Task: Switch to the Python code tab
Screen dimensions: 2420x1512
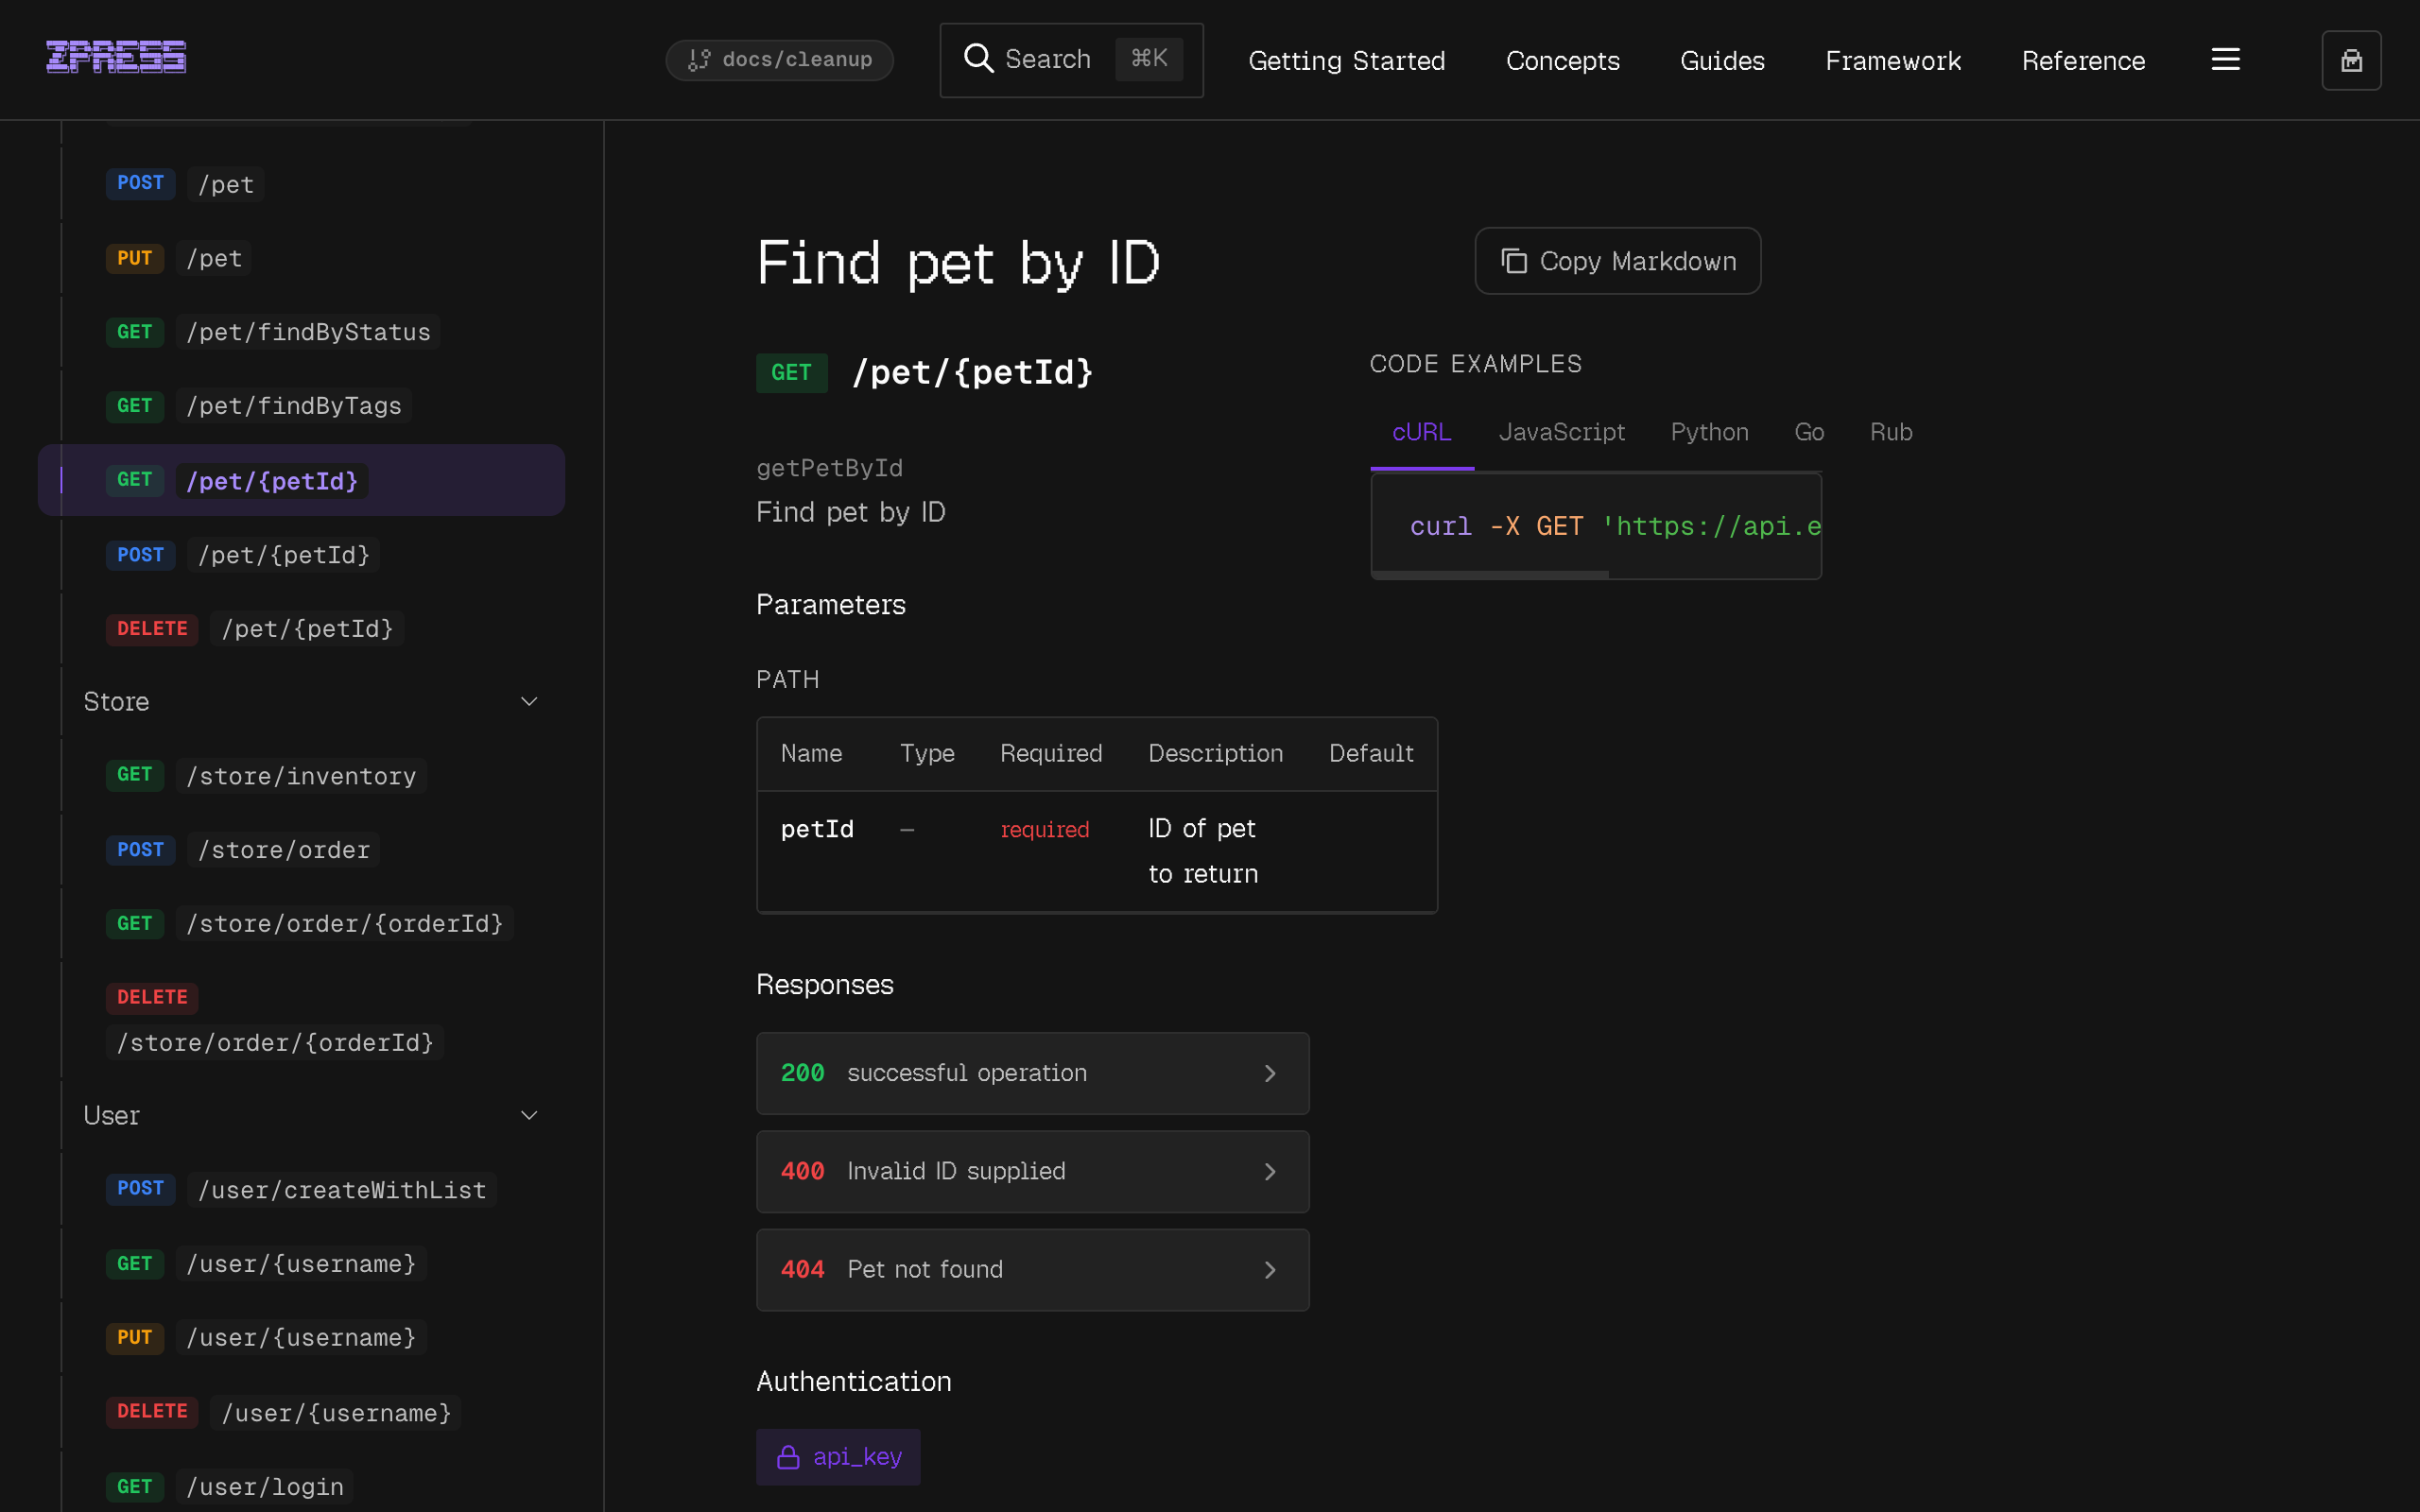Action: point(1709,432)
